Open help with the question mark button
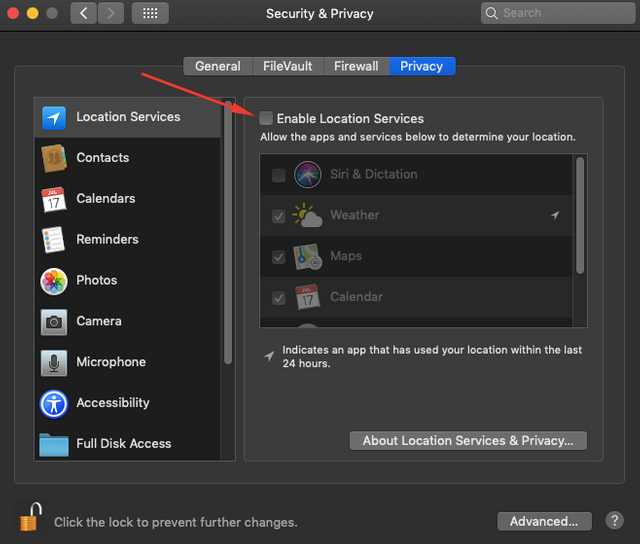The height and width of the screenshot is (544, 640). [614, 521]
